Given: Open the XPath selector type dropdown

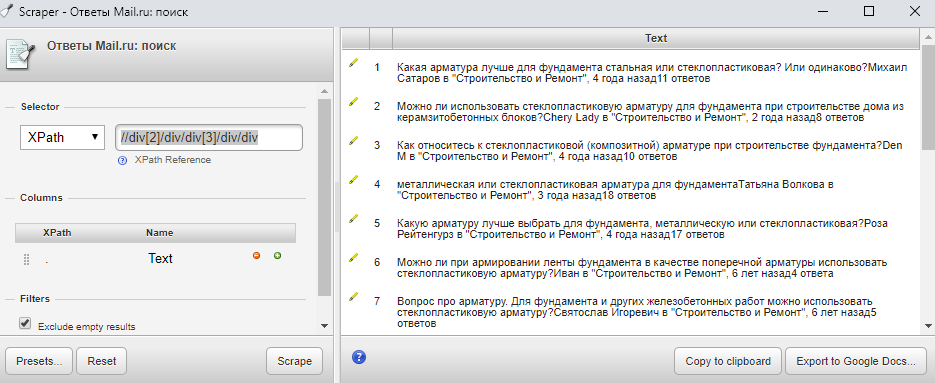Looking at the screenshot, I should pyautogui.click(x=63, y=138).
